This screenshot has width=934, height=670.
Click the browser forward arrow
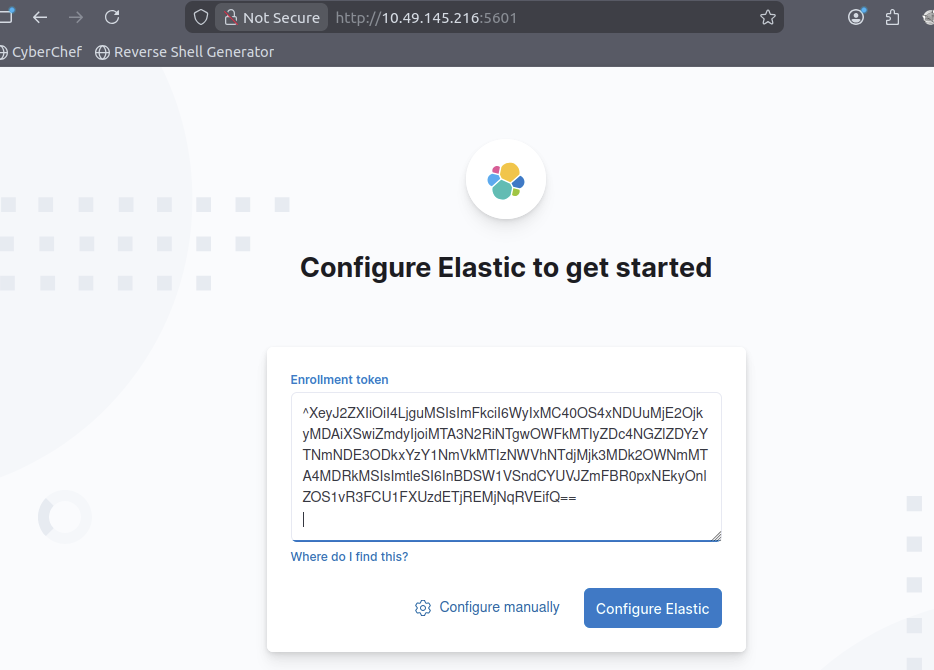pyautogui.click(x=76, y=17)
